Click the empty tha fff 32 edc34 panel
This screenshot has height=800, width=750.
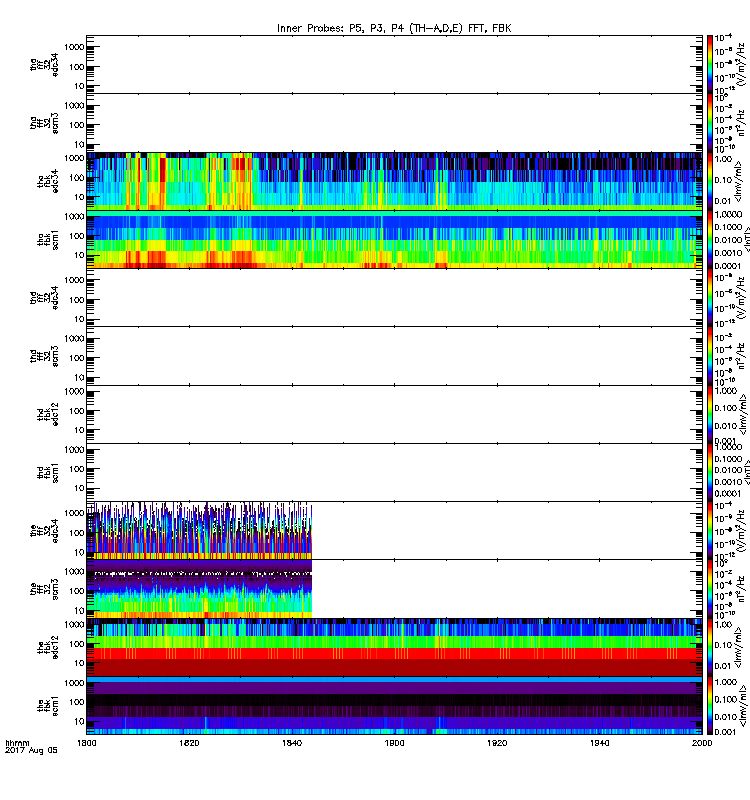(x=394, y=64)
